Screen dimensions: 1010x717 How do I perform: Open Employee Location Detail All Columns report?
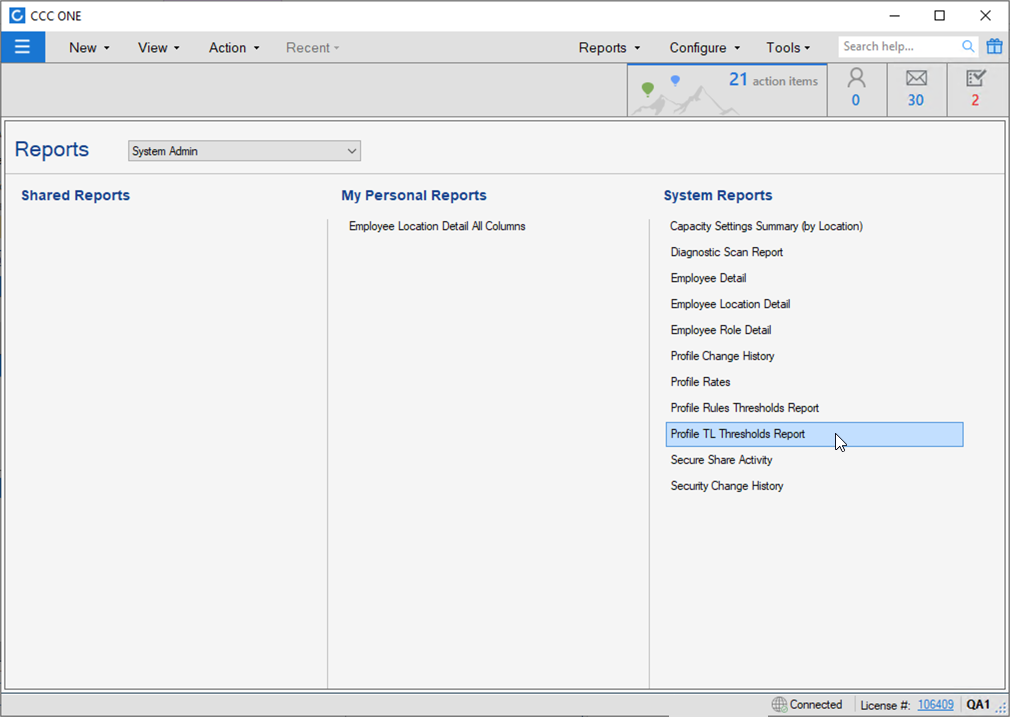point(437,226)
